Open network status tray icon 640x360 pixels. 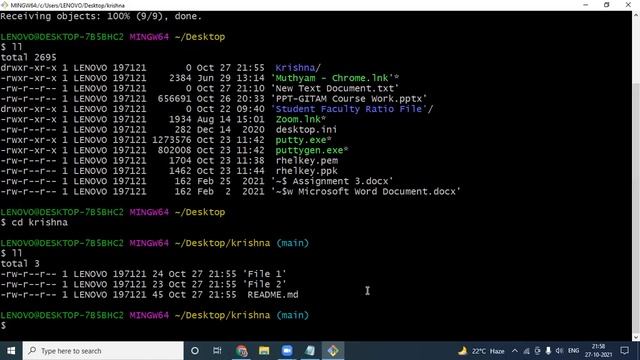[527, 351]
